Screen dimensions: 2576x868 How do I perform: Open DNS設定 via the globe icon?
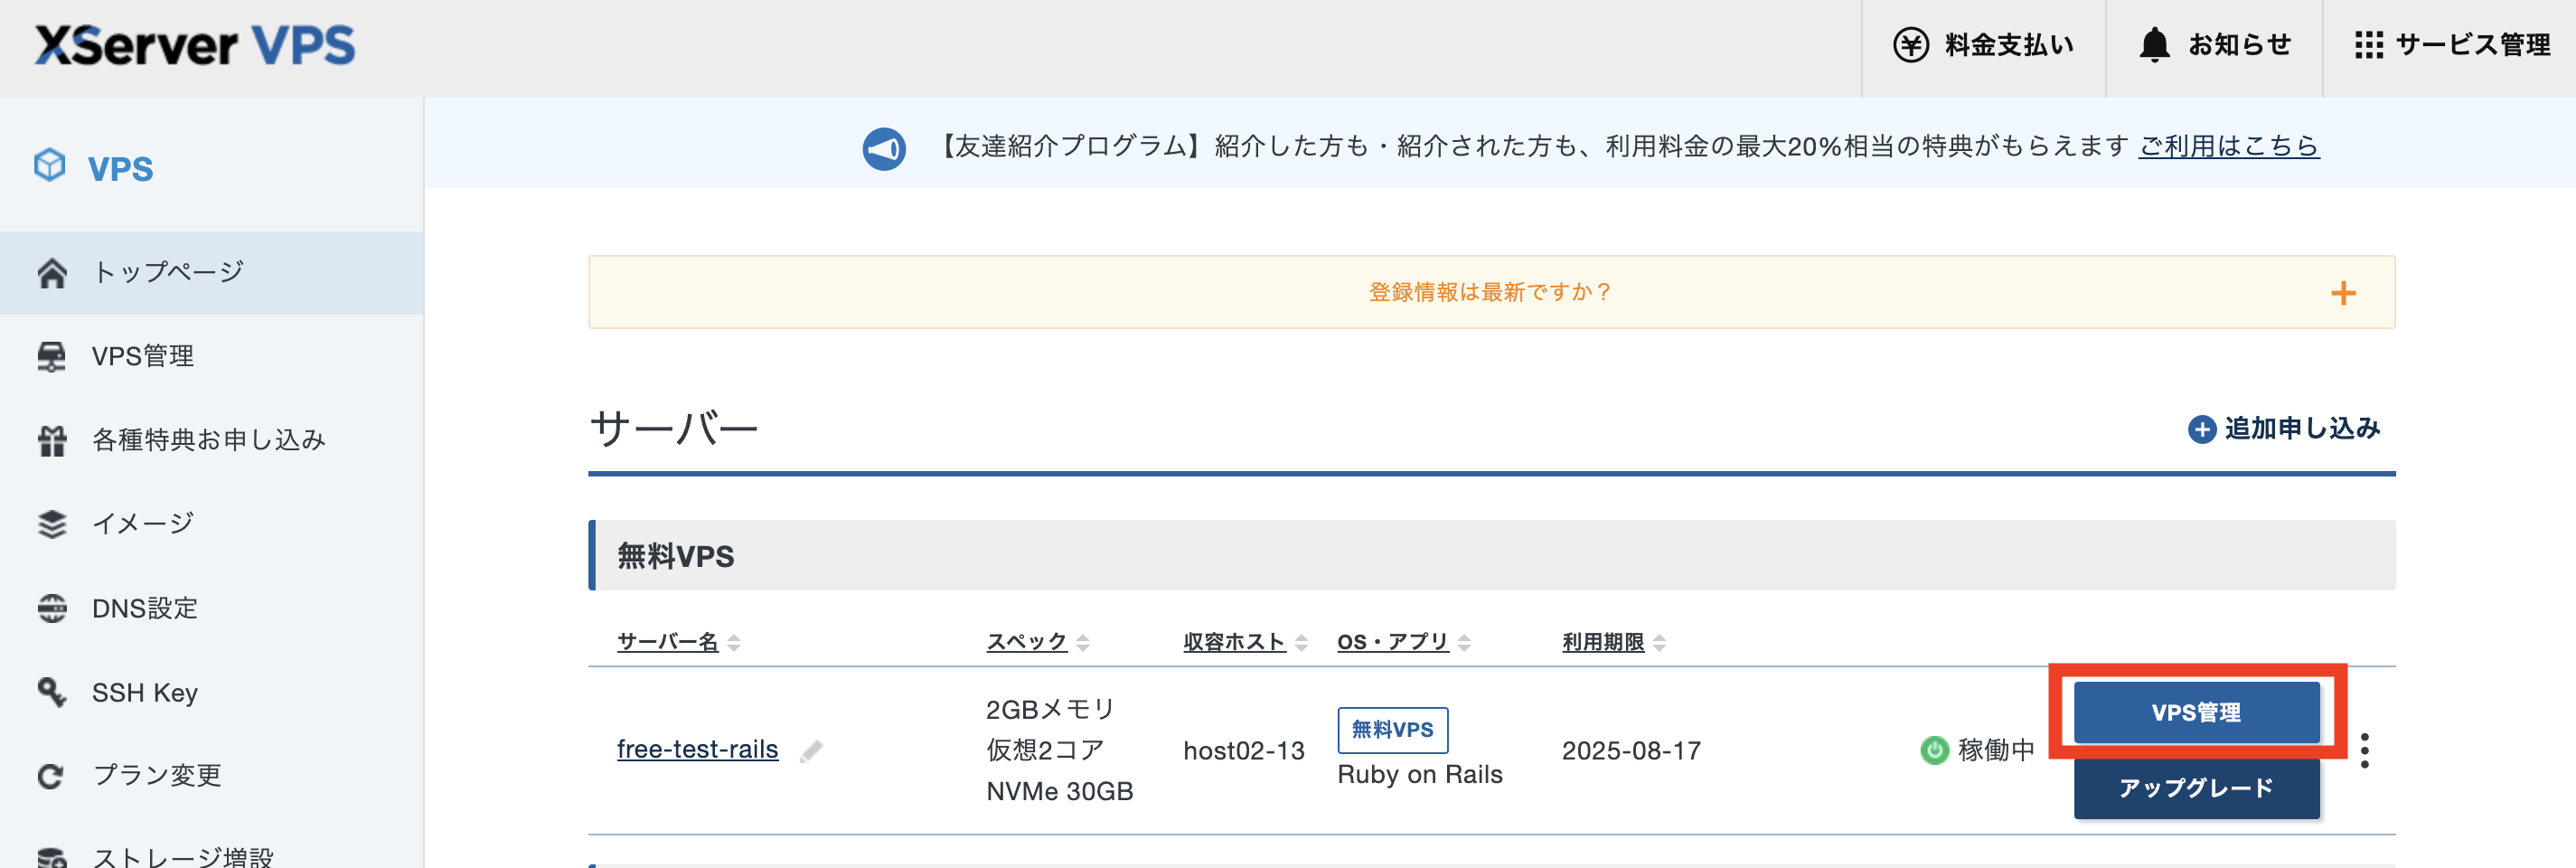[x=52, y=607]
